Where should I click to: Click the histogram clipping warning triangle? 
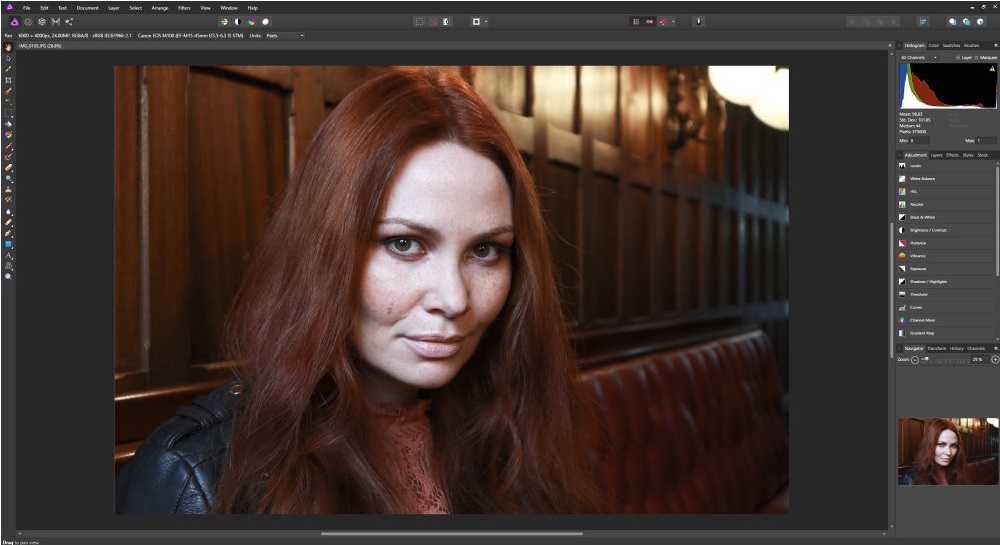point(992,69)
